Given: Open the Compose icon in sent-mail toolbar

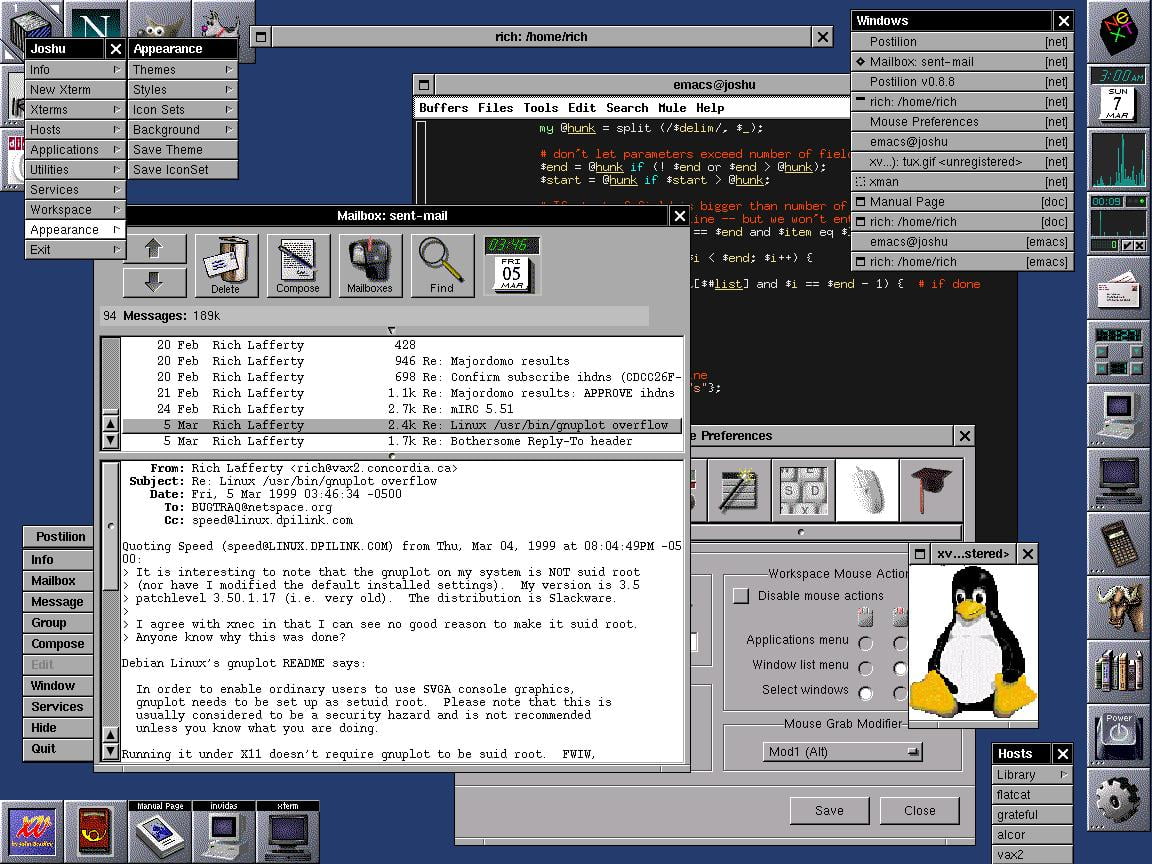Looking at the screenshot, I should (299, 263).
